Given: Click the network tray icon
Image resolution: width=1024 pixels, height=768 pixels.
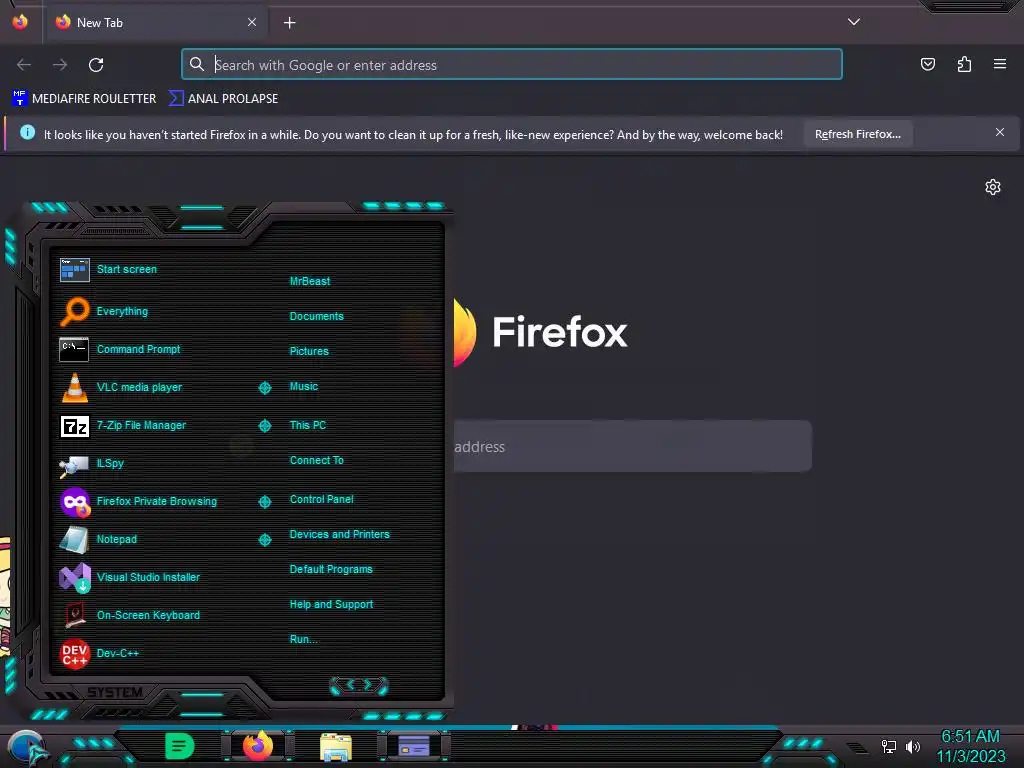Looking at the screenshot, I should tap(889, 746).
